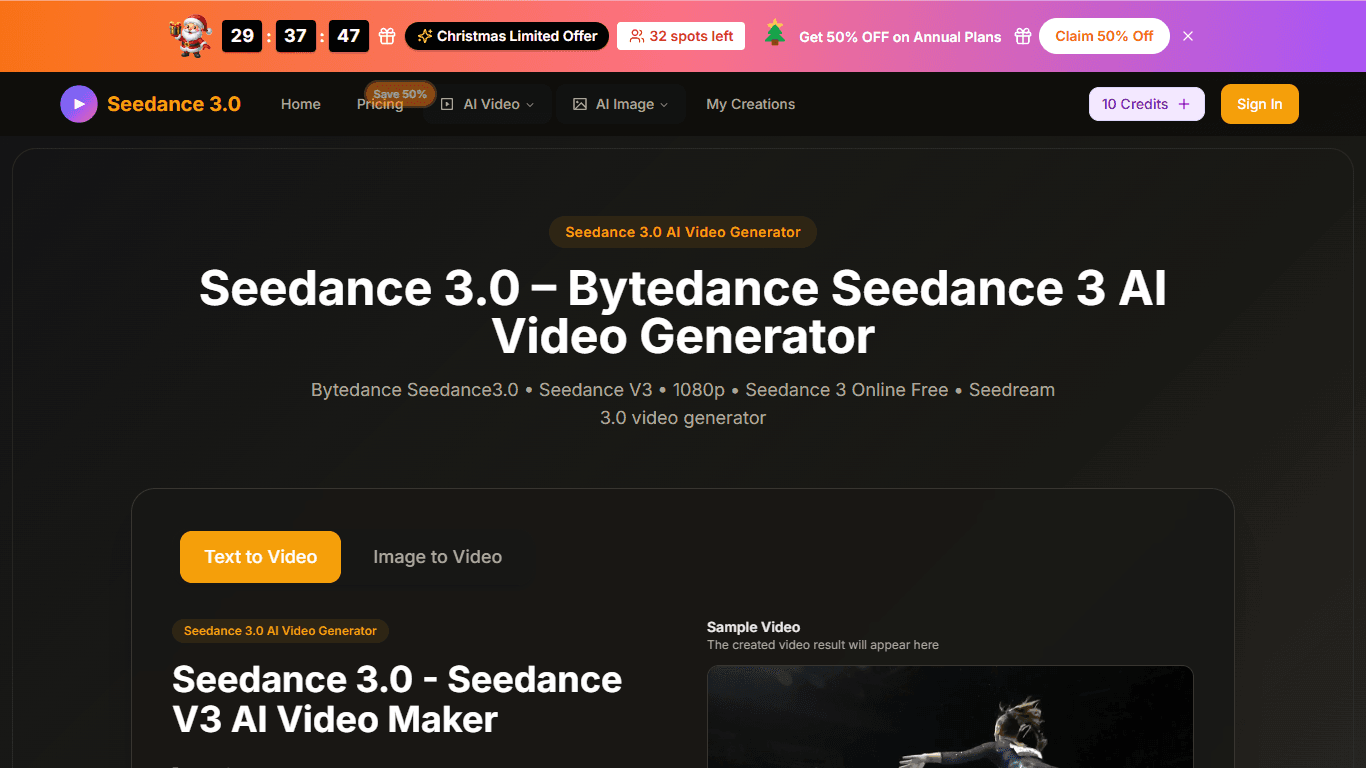Click the plus icon in Credits button
The height and width of the screenshot is (768, 1366).
click(1185, 104)
